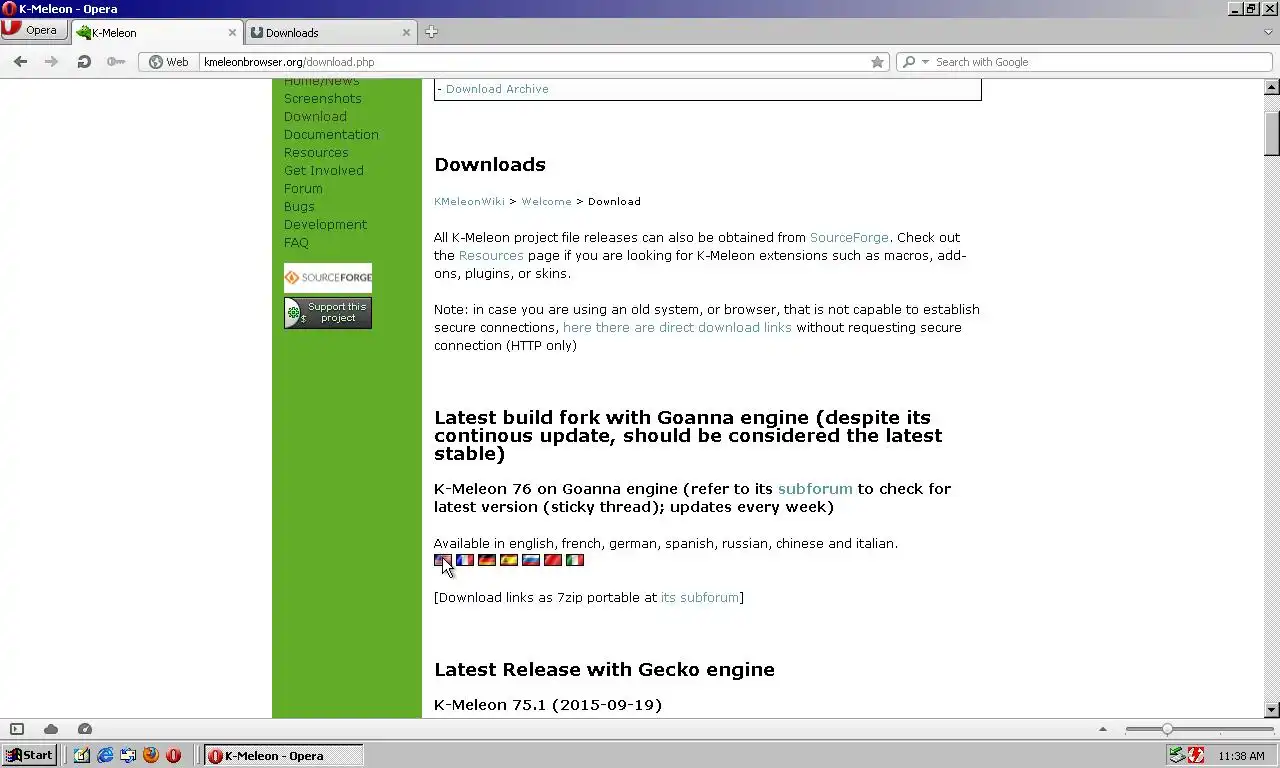Click the page scrollbar down arrow
1280x768 pixels.
(1272, 710)
